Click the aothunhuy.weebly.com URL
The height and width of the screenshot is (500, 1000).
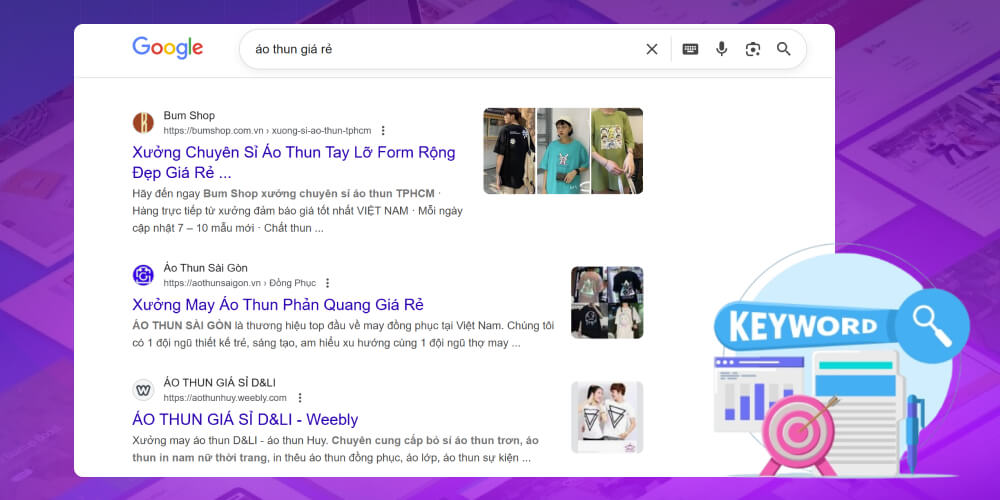tap(225, 398)
